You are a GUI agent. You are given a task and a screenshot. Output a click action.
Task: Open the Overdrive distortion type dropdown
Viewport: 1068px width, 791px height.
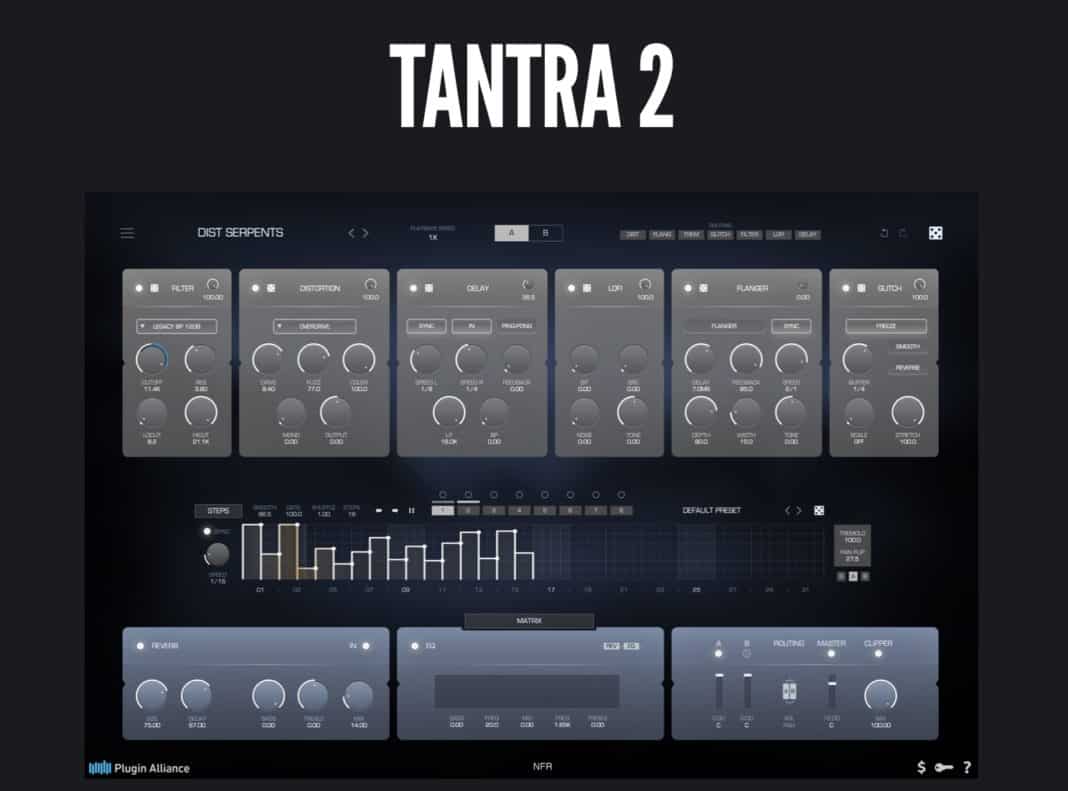(315, 326)
